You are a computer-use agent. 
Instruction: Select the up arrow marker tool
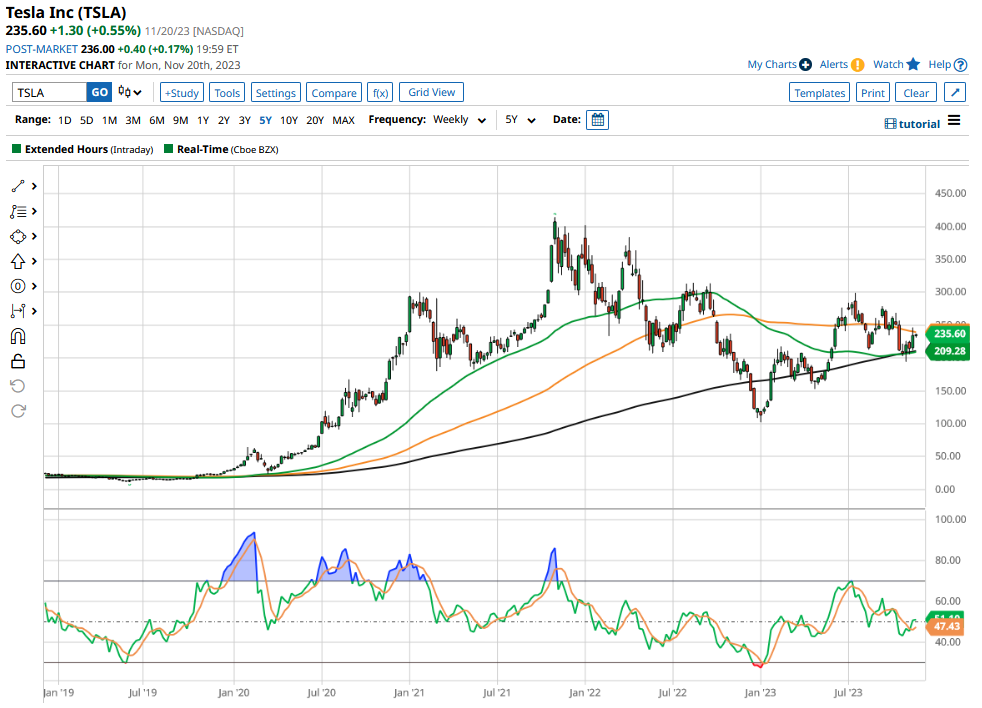[18, 261]
